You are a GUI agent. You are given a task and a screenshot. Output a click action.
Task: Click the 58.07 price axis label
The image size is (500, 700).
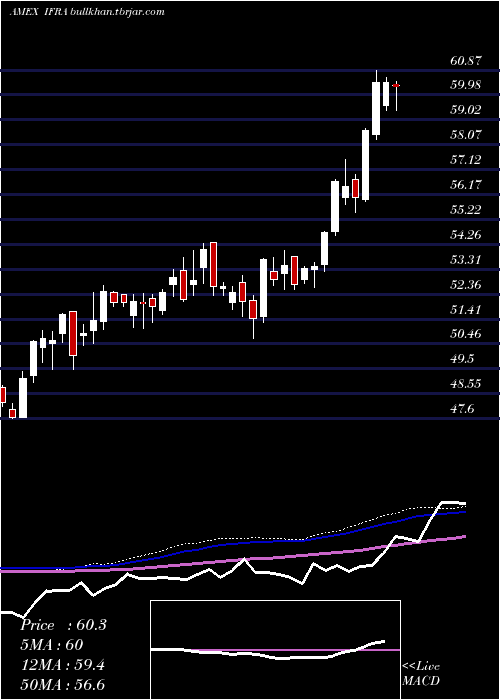coord(466,135)
